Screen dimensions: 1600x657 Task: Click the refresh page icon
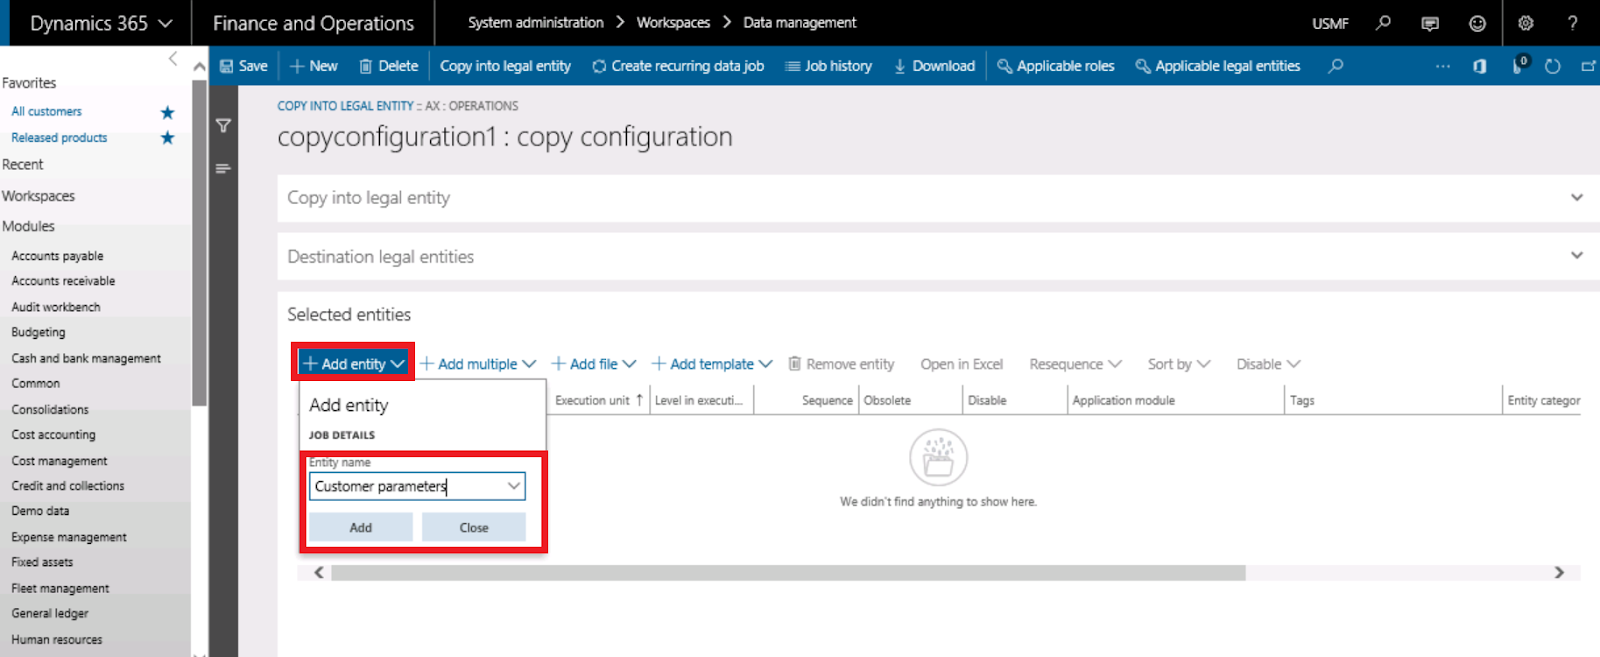point(1552,66)
